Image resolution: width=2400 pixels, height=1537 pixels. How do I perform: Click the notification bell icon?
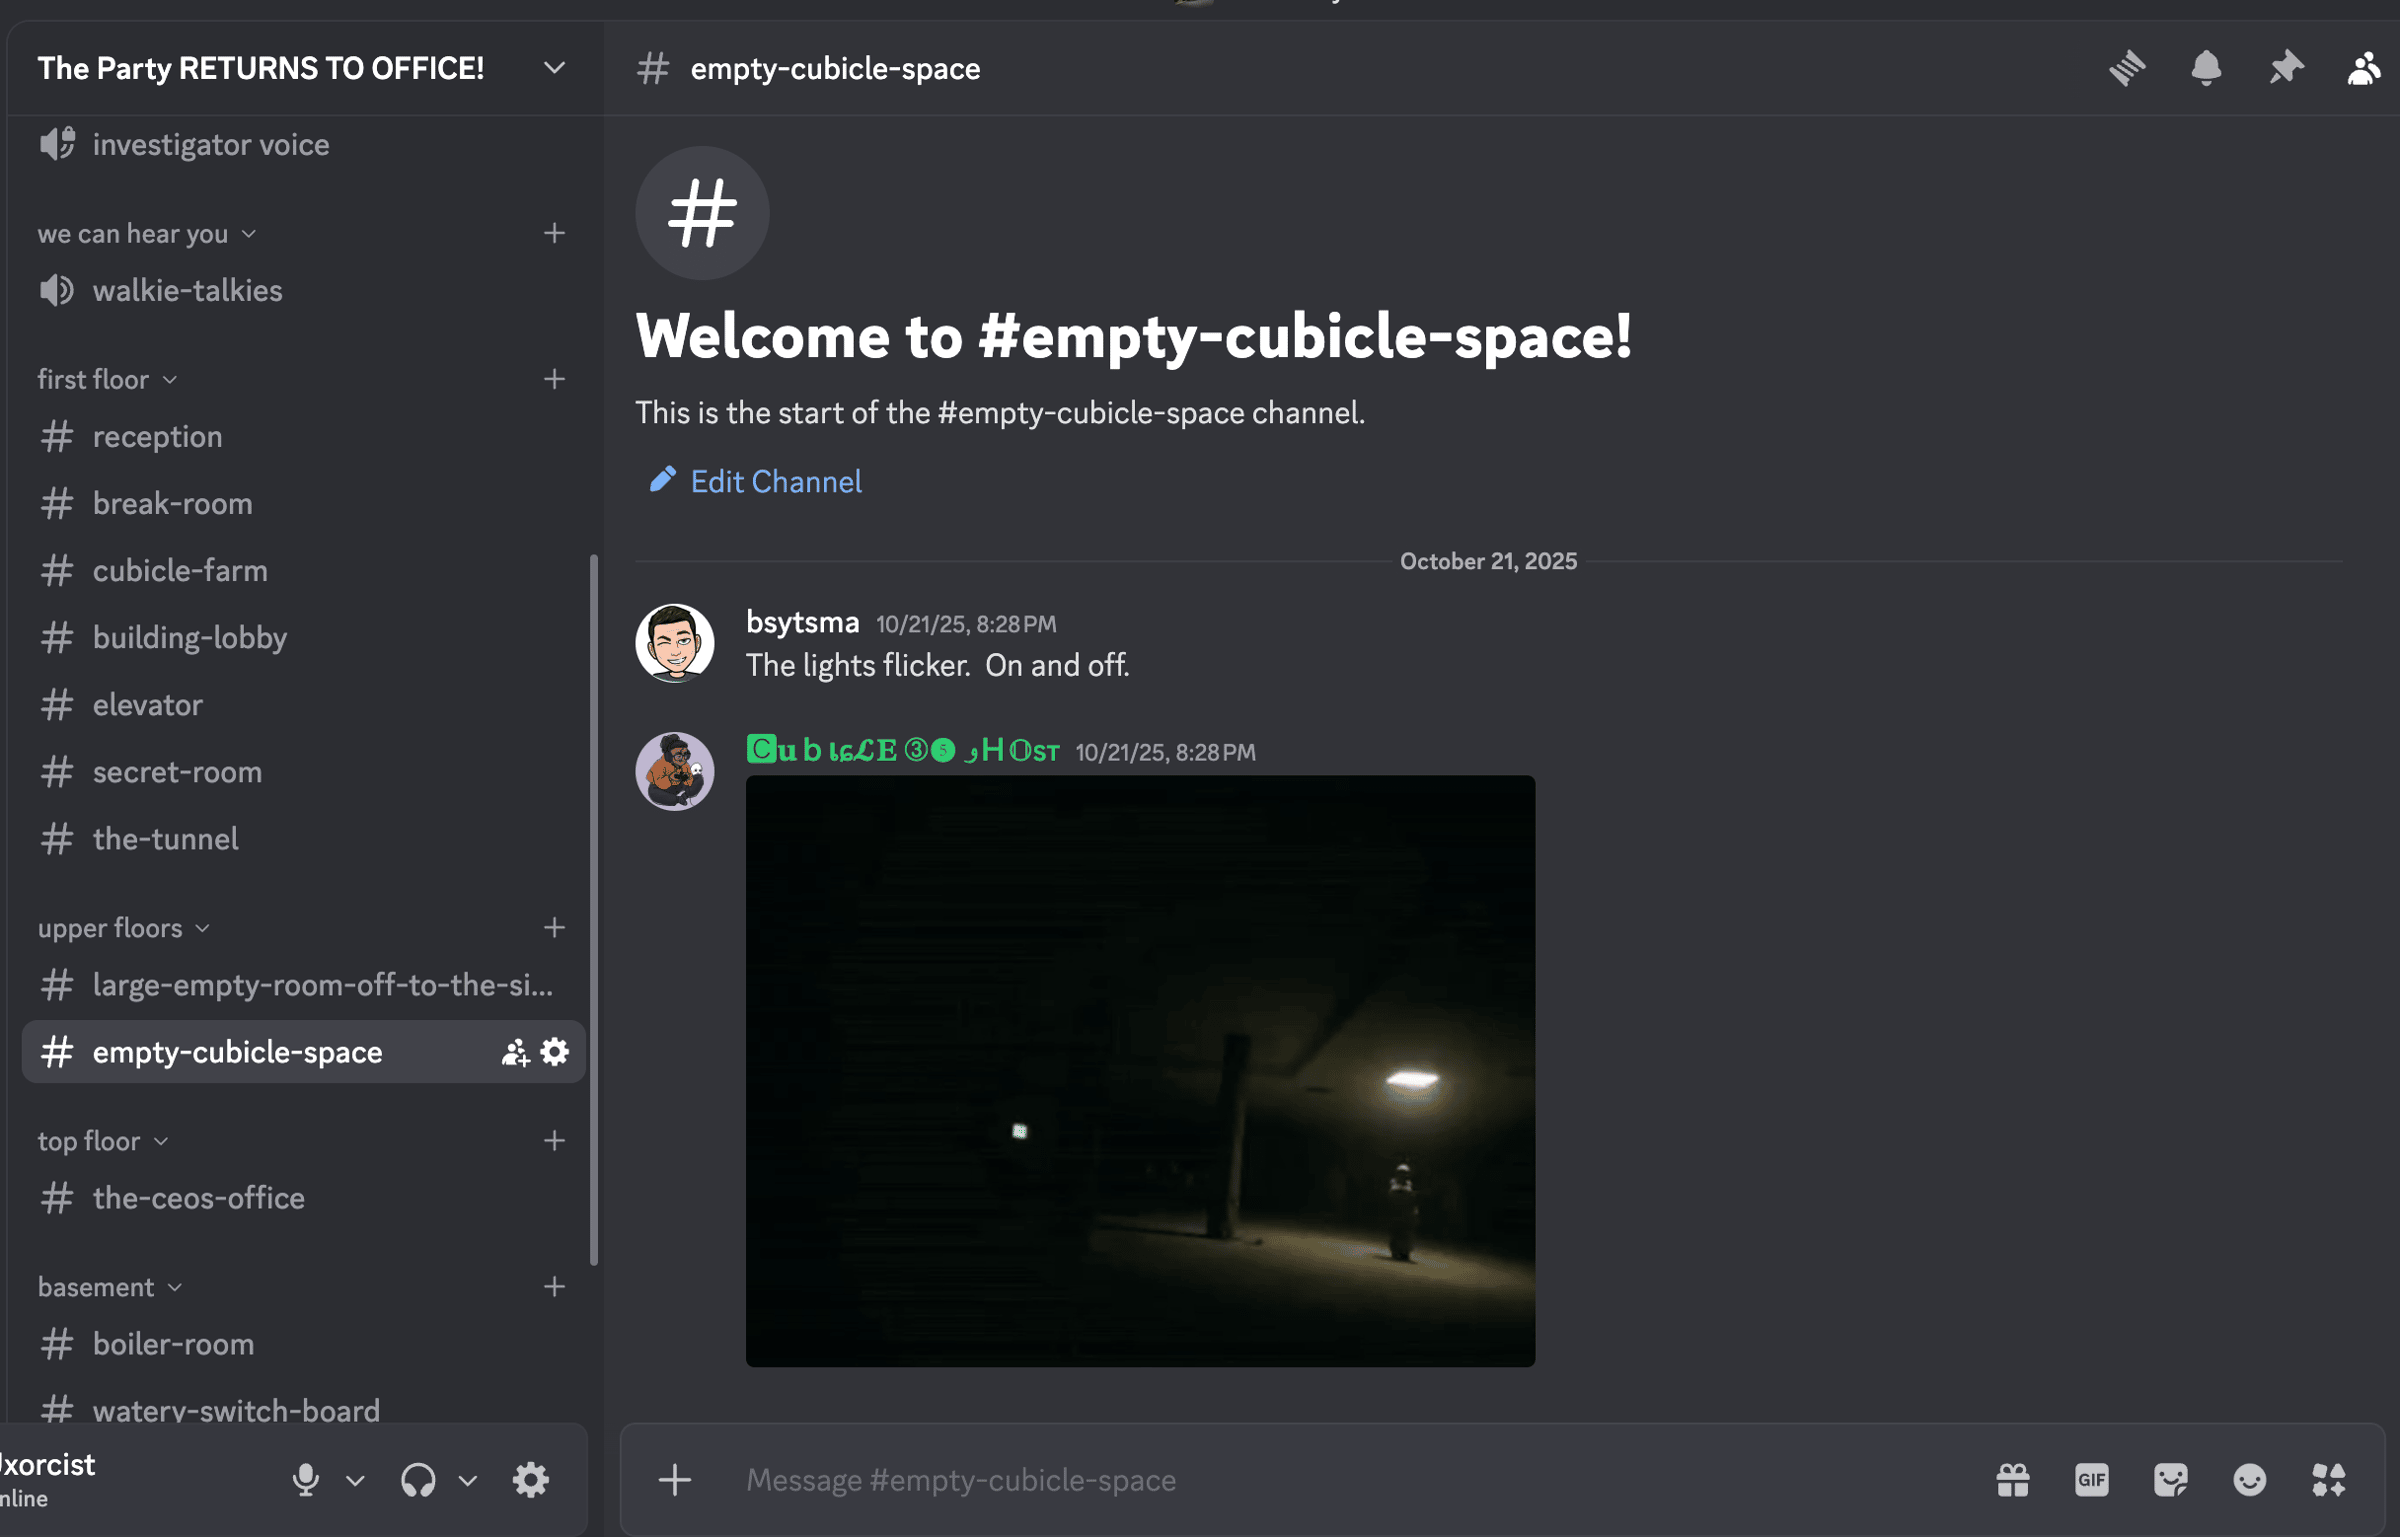coord(2206,68)
